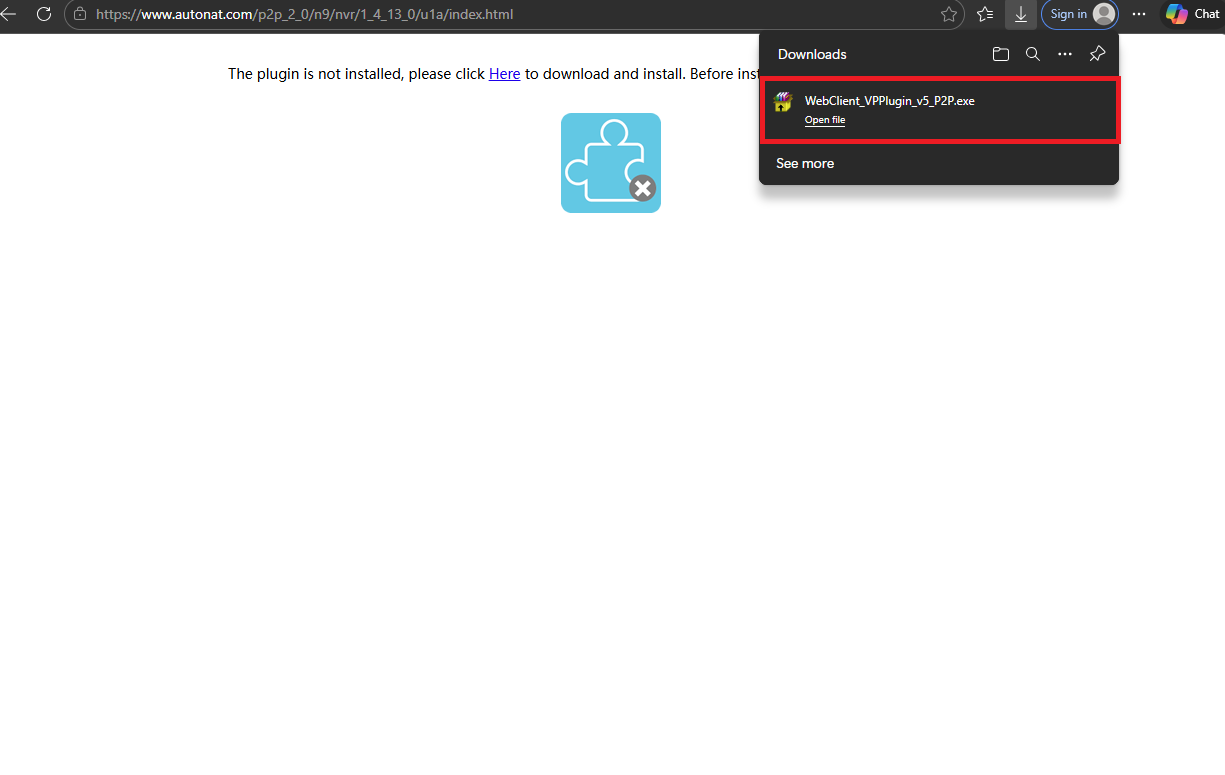Screen dimensions: 1225x775
Task: Reload the current page
Action: coord(44,14)
